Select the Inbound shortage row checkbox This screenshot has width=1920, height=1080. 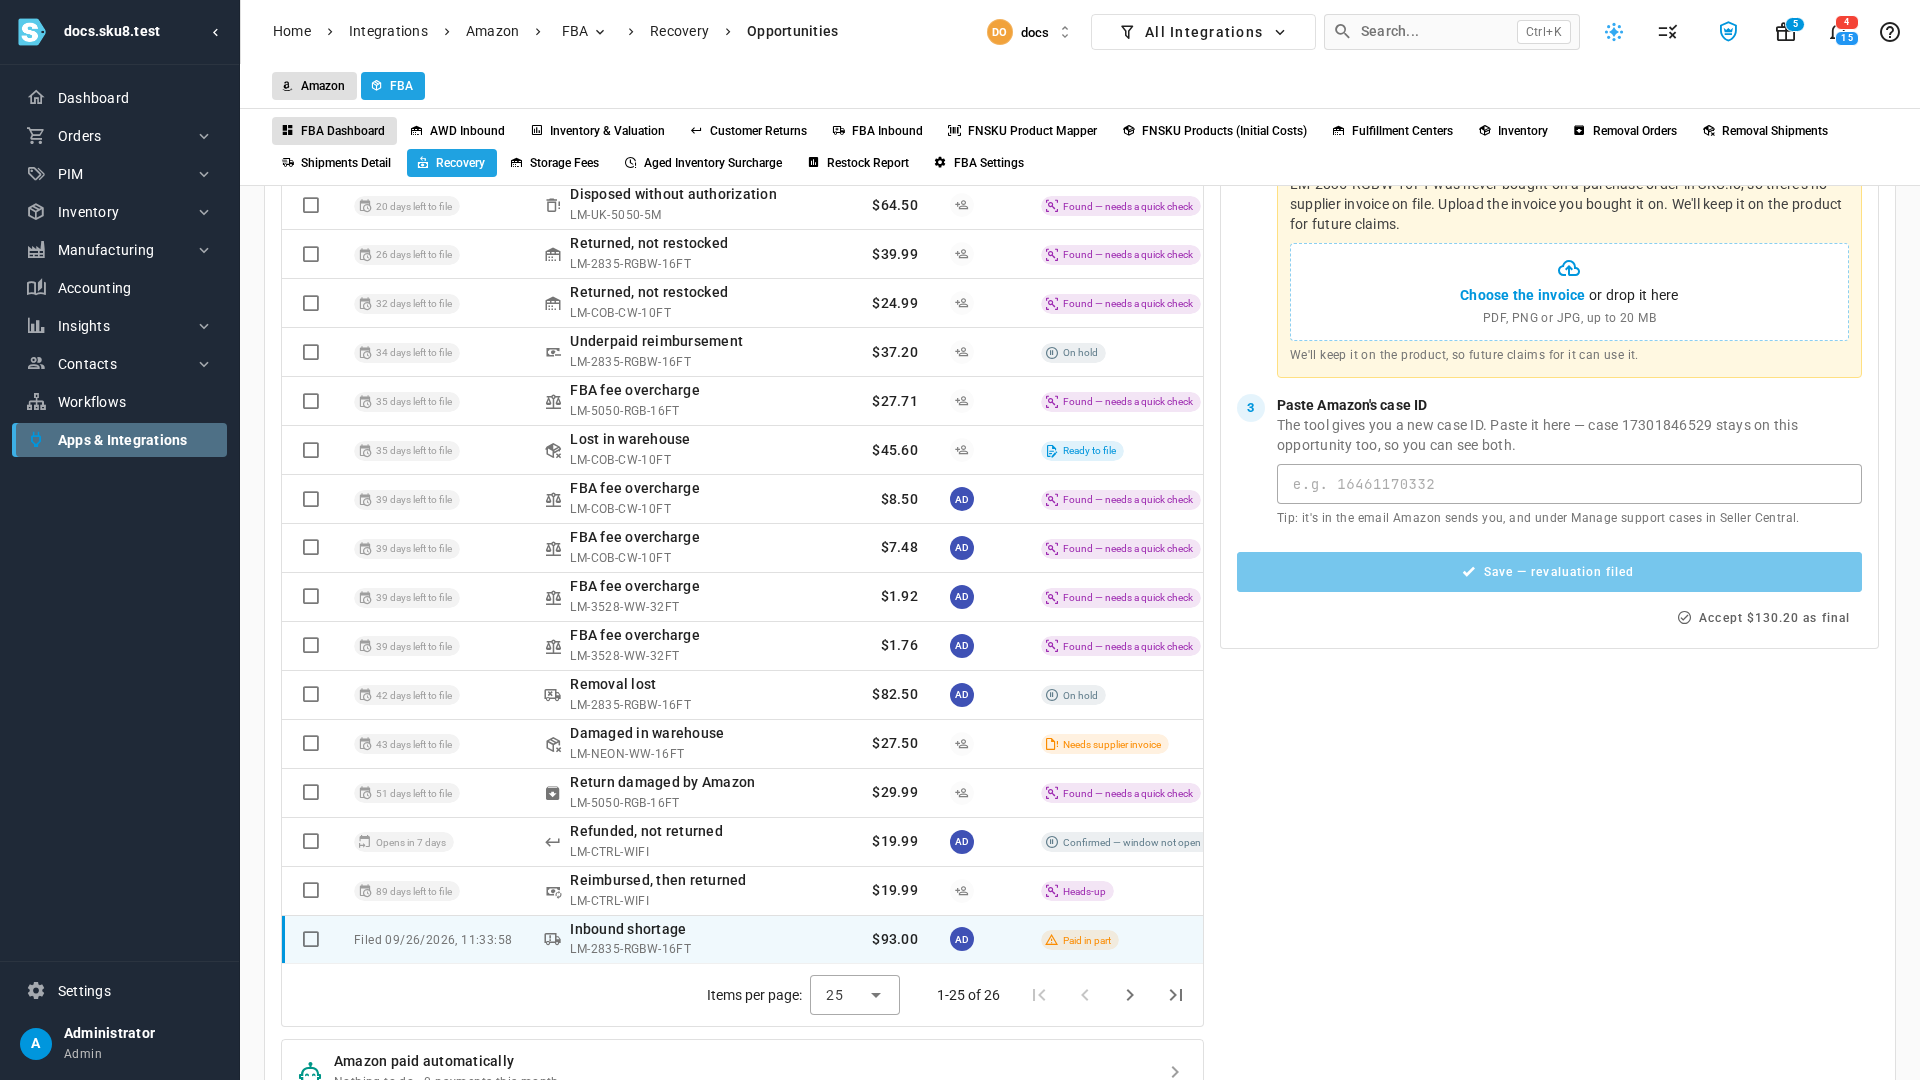point(311,939)
